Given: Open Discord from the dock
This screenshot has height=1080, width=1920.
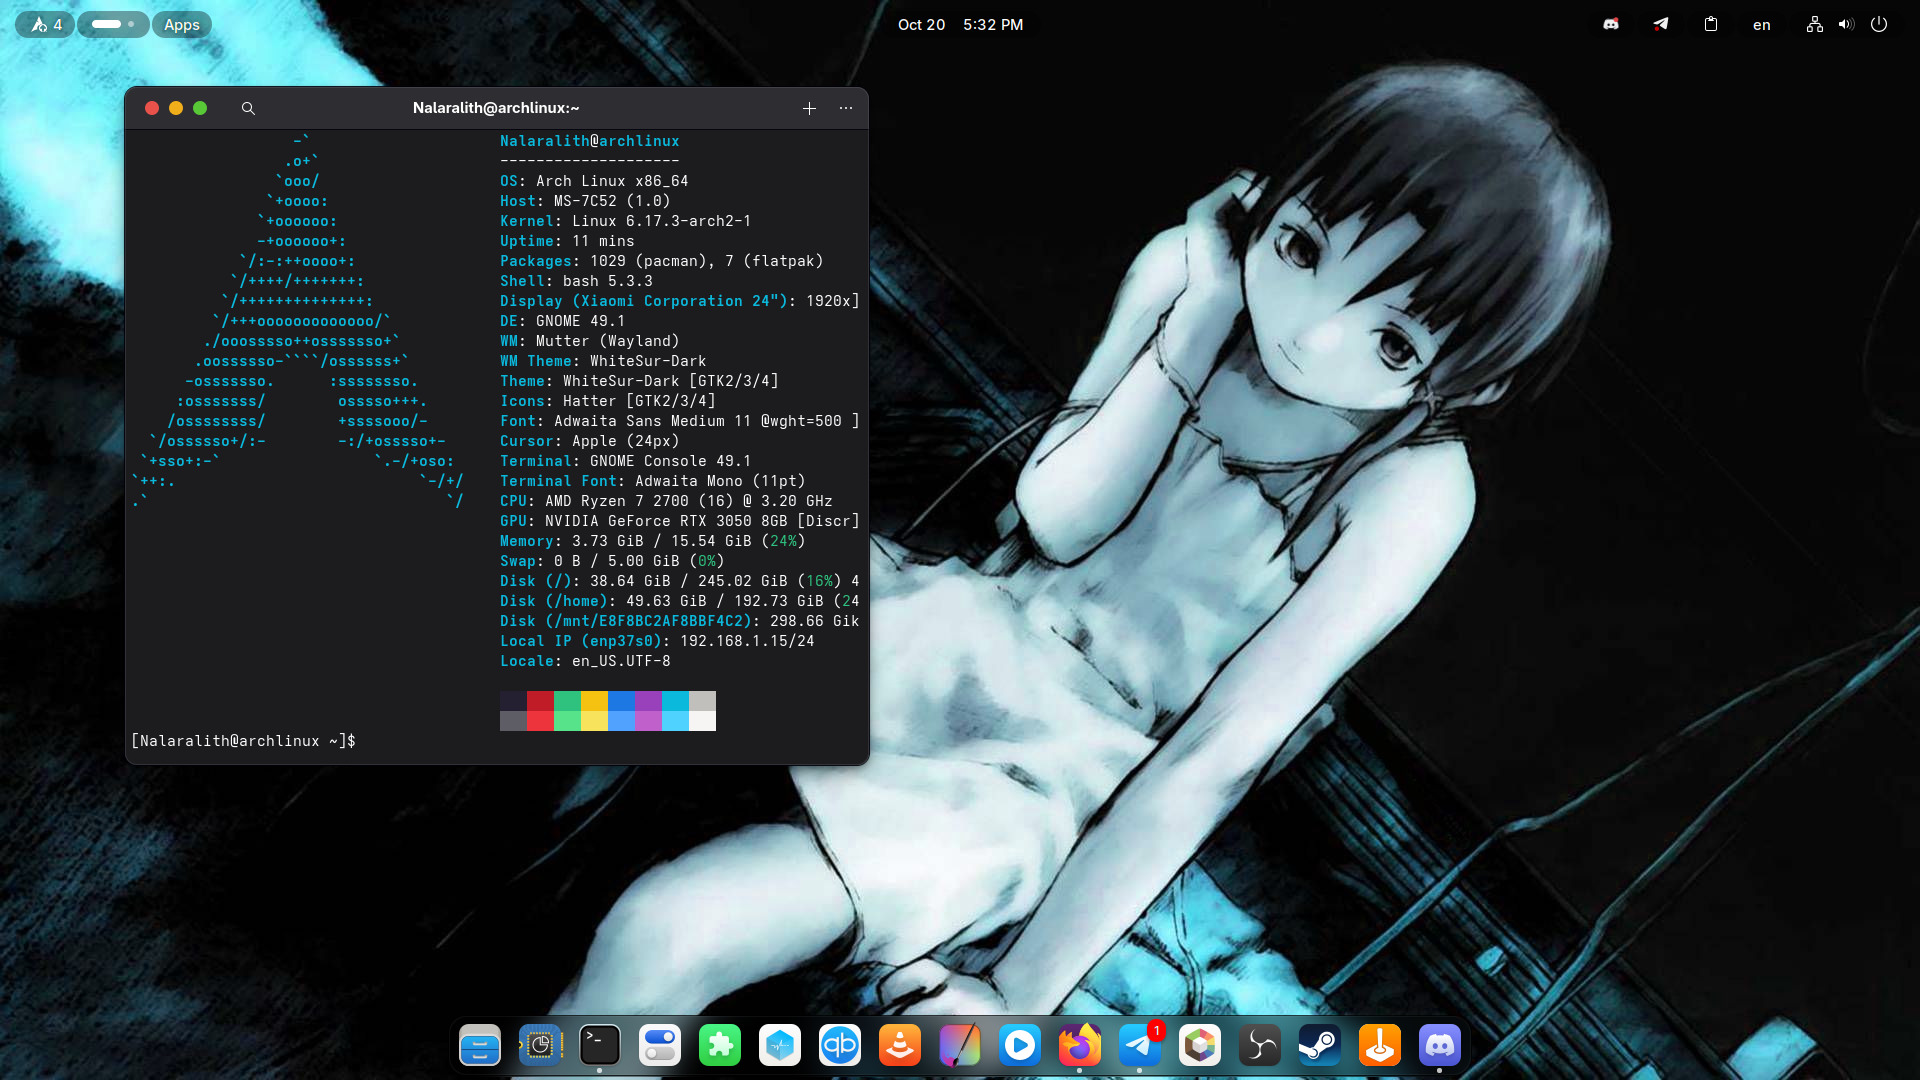Looking at the screenshot, I should [x=1439, y=1046].
